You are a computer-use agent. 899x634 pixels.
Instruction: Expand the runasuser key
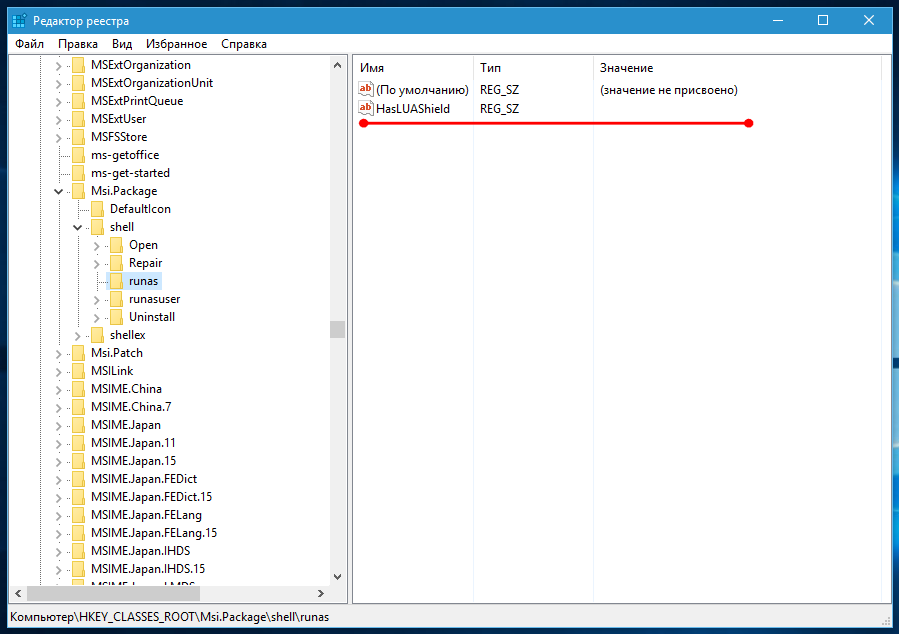(96, 299)
